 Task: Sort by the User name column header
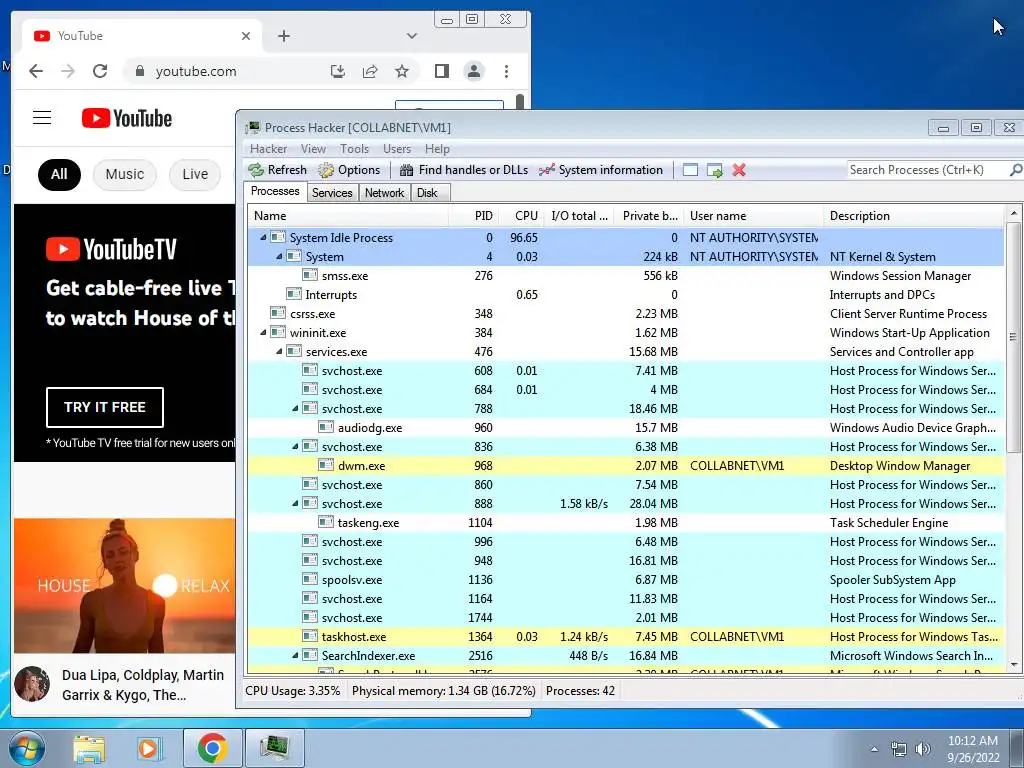click(754, 216)
